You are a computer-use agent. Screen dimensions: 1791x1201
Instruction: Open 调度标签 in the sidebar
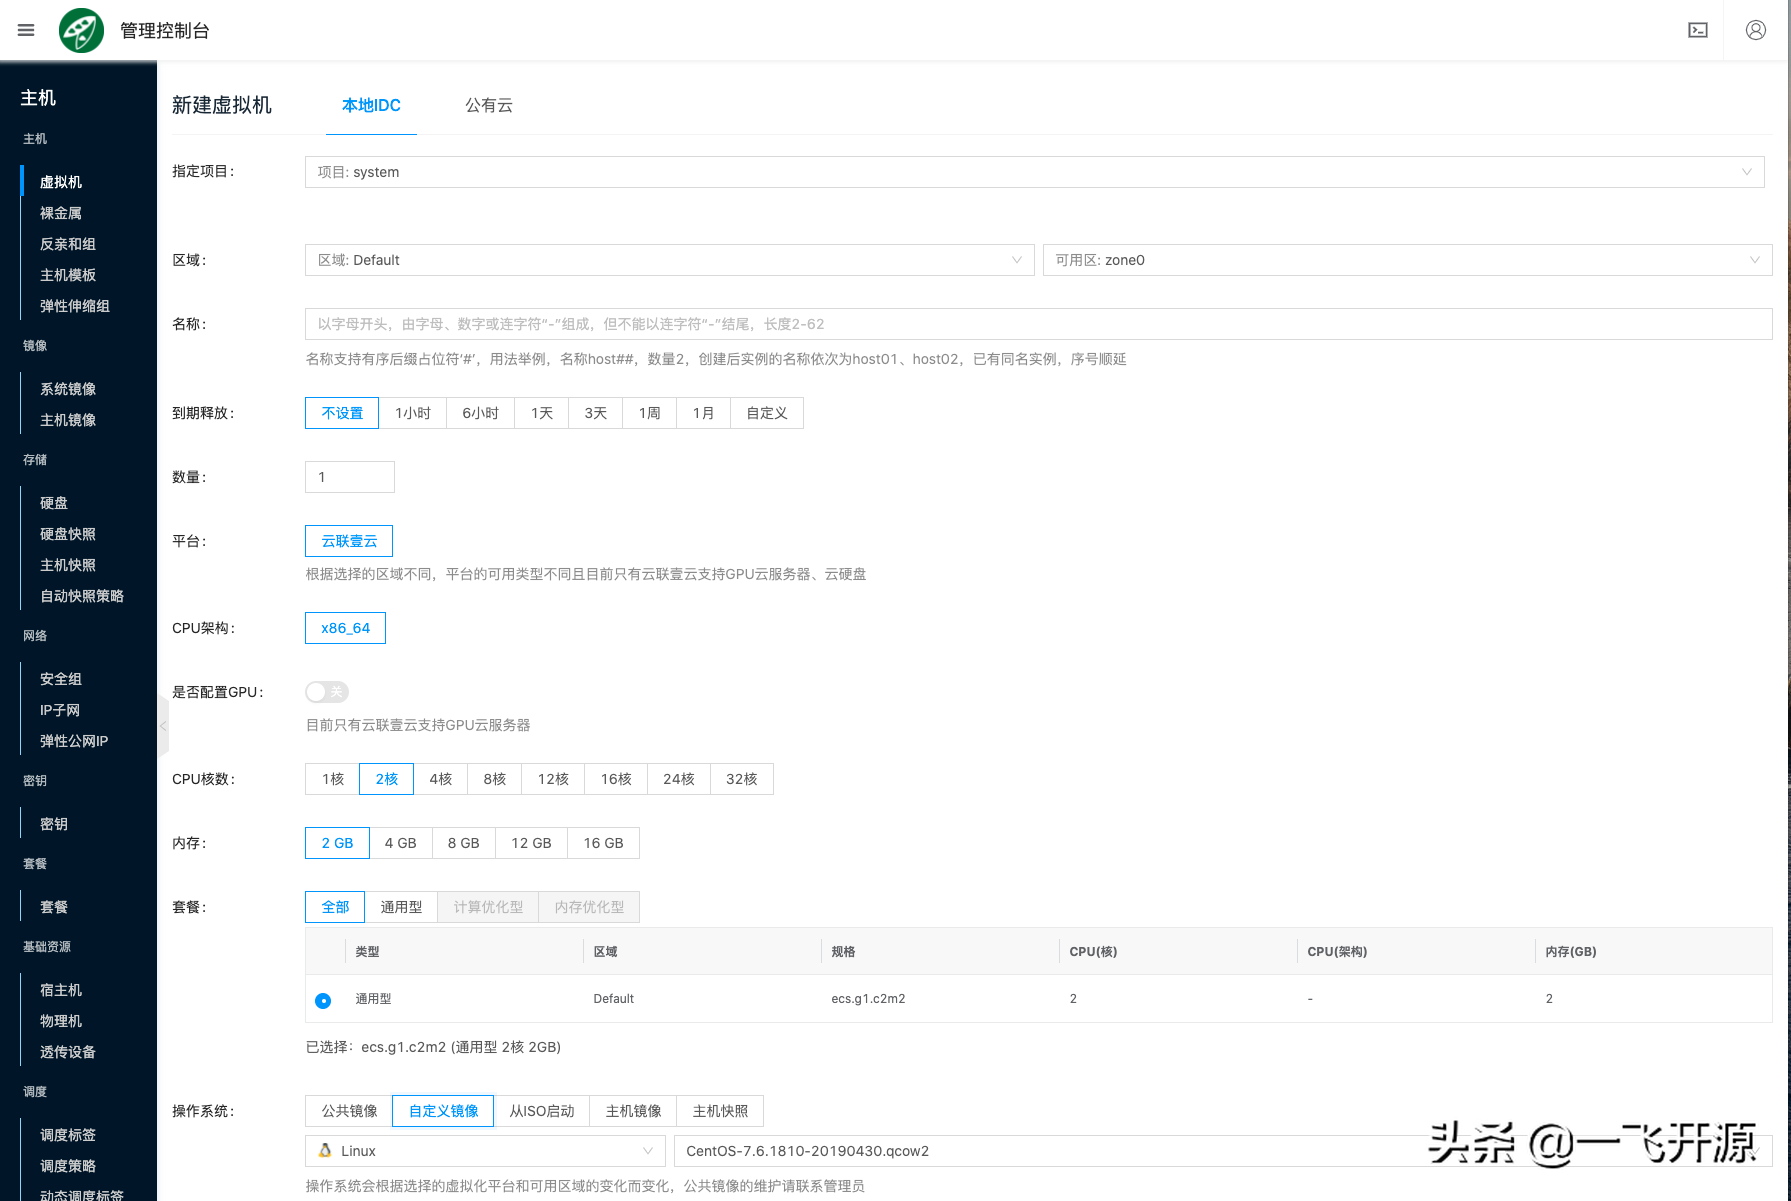[68, 1135]
